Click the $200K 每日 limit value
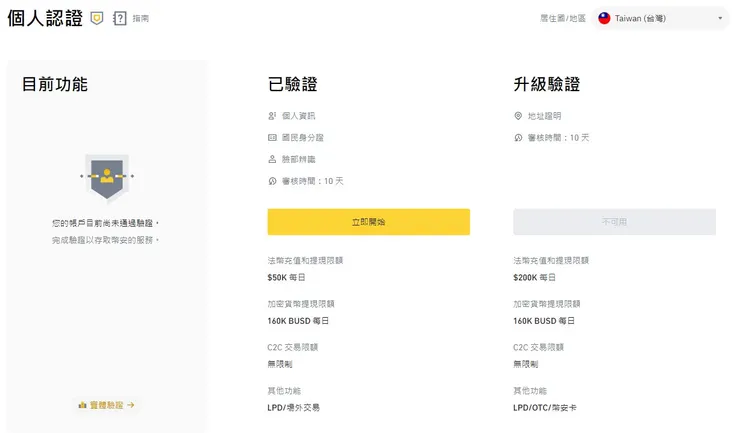 pyautogui.click(x=534, y=277)
